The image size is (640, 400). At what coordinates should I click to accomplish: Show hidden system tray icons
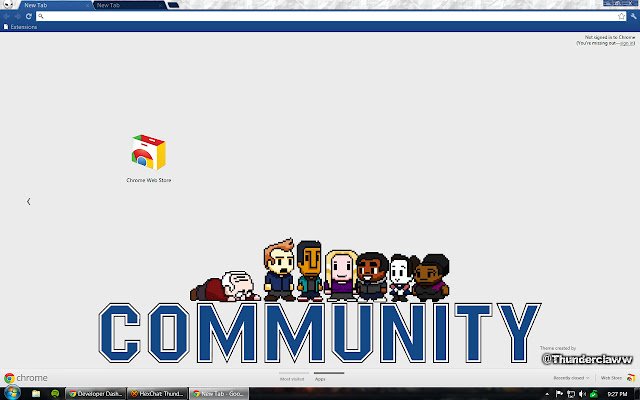547,394
